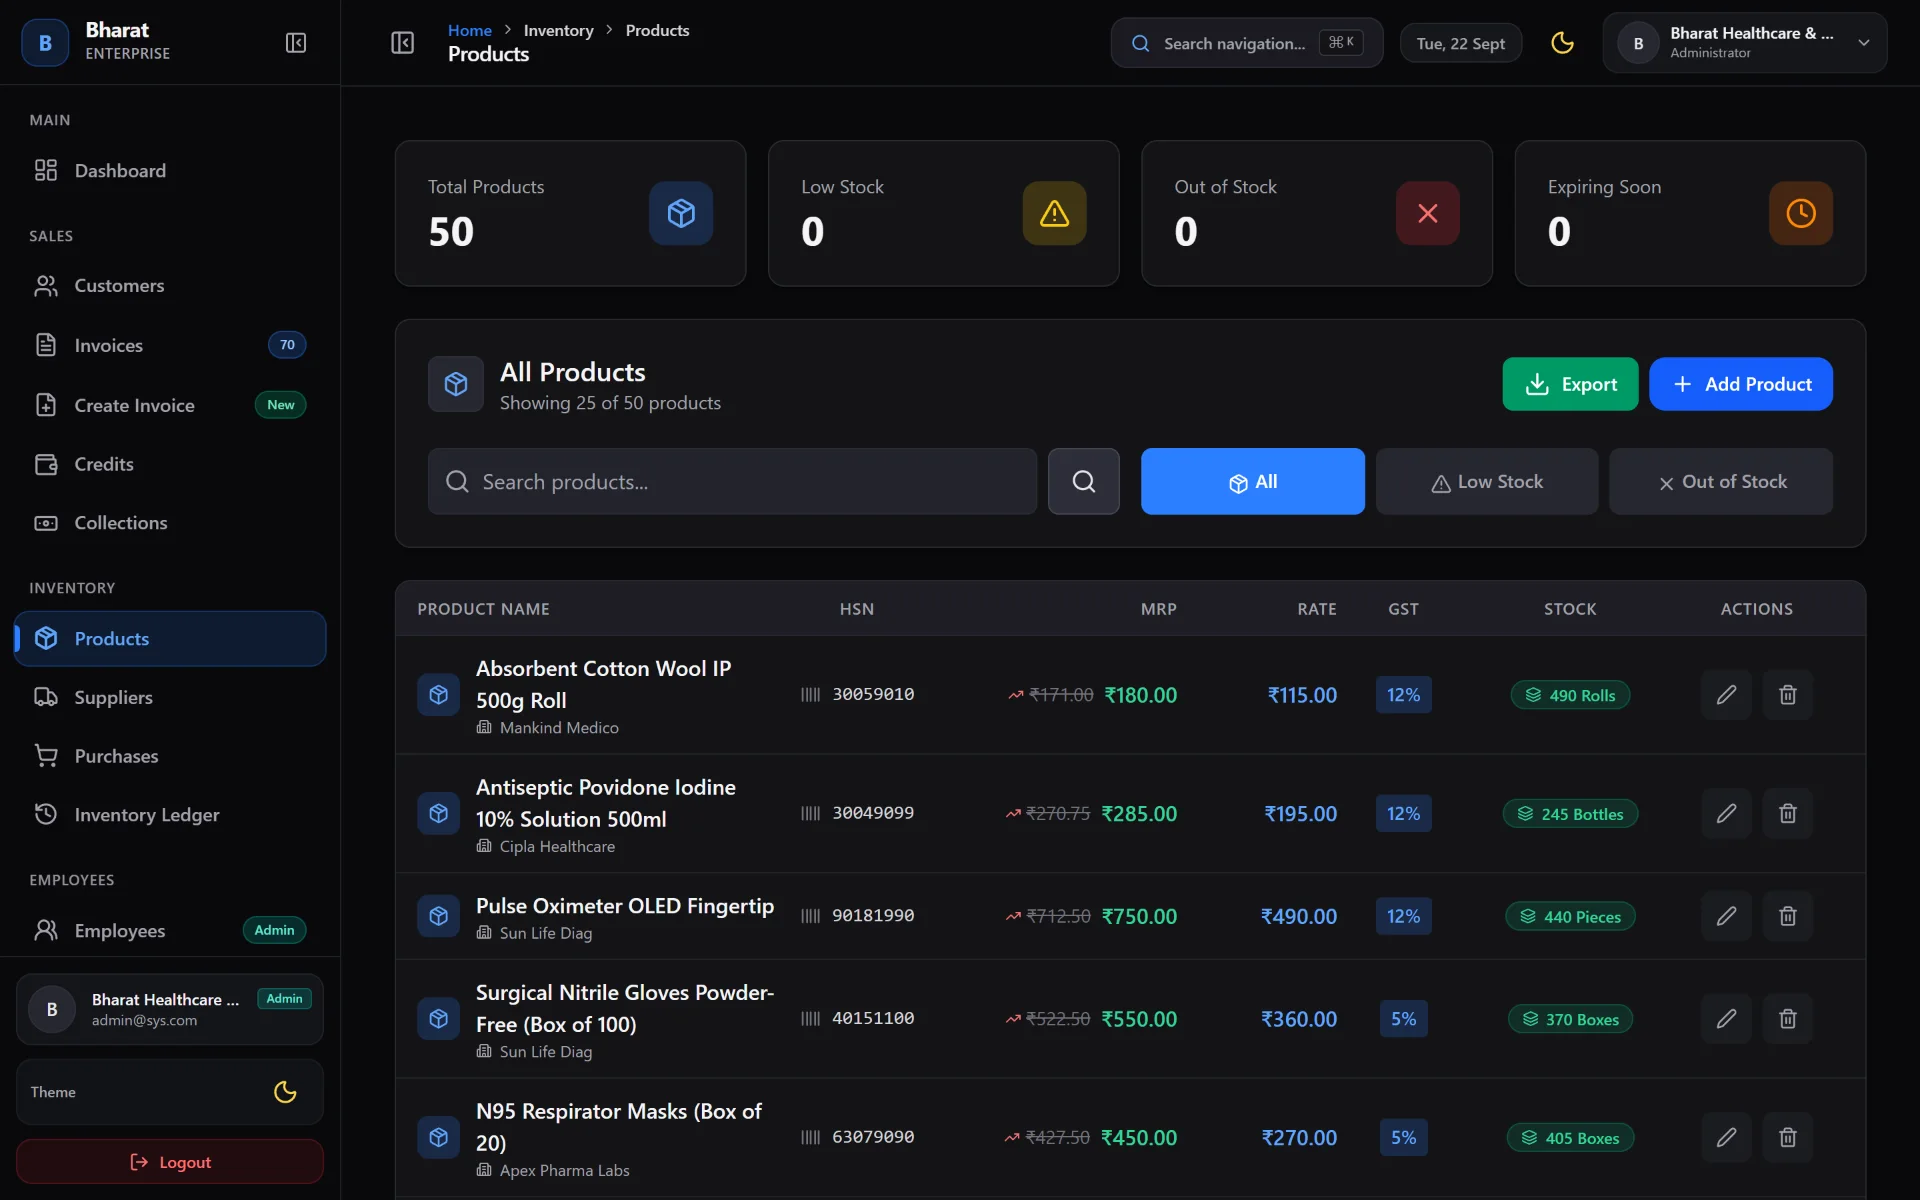Image resolution: width=1920 pixels, height=1200 pixels.
Task: Edit Surgical Nitrile Gloves product
Action: [x=1727, y=1019]
